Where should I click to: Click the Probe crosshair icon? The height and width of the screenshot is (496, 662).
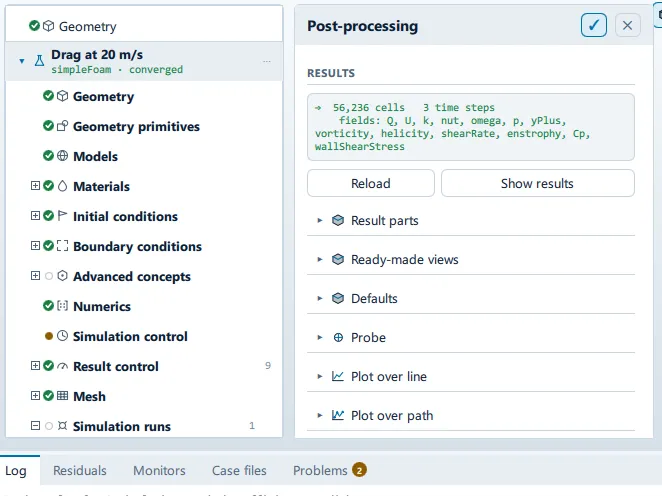click(x=338, y=337)
